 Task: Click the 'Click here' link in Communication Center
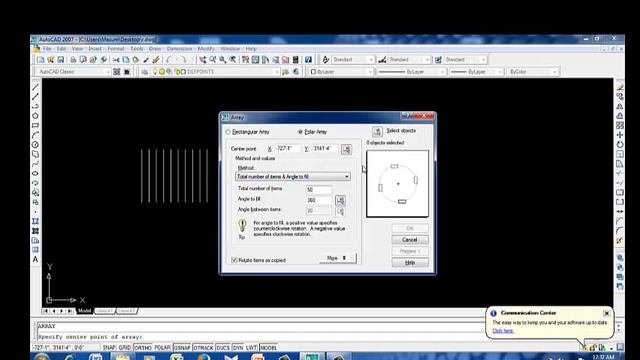coord(503,331)
